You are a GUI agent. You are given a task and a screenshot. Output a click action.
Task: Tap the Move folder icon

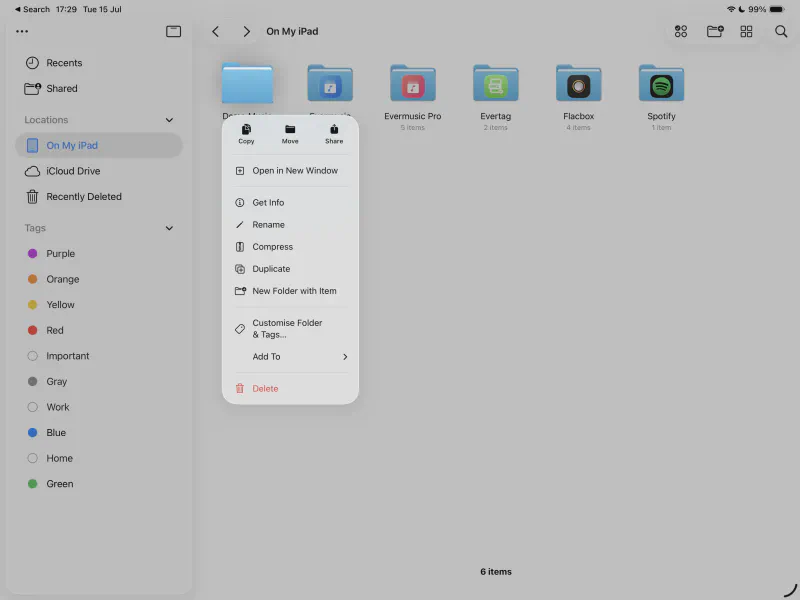click(x=290, y=130)
